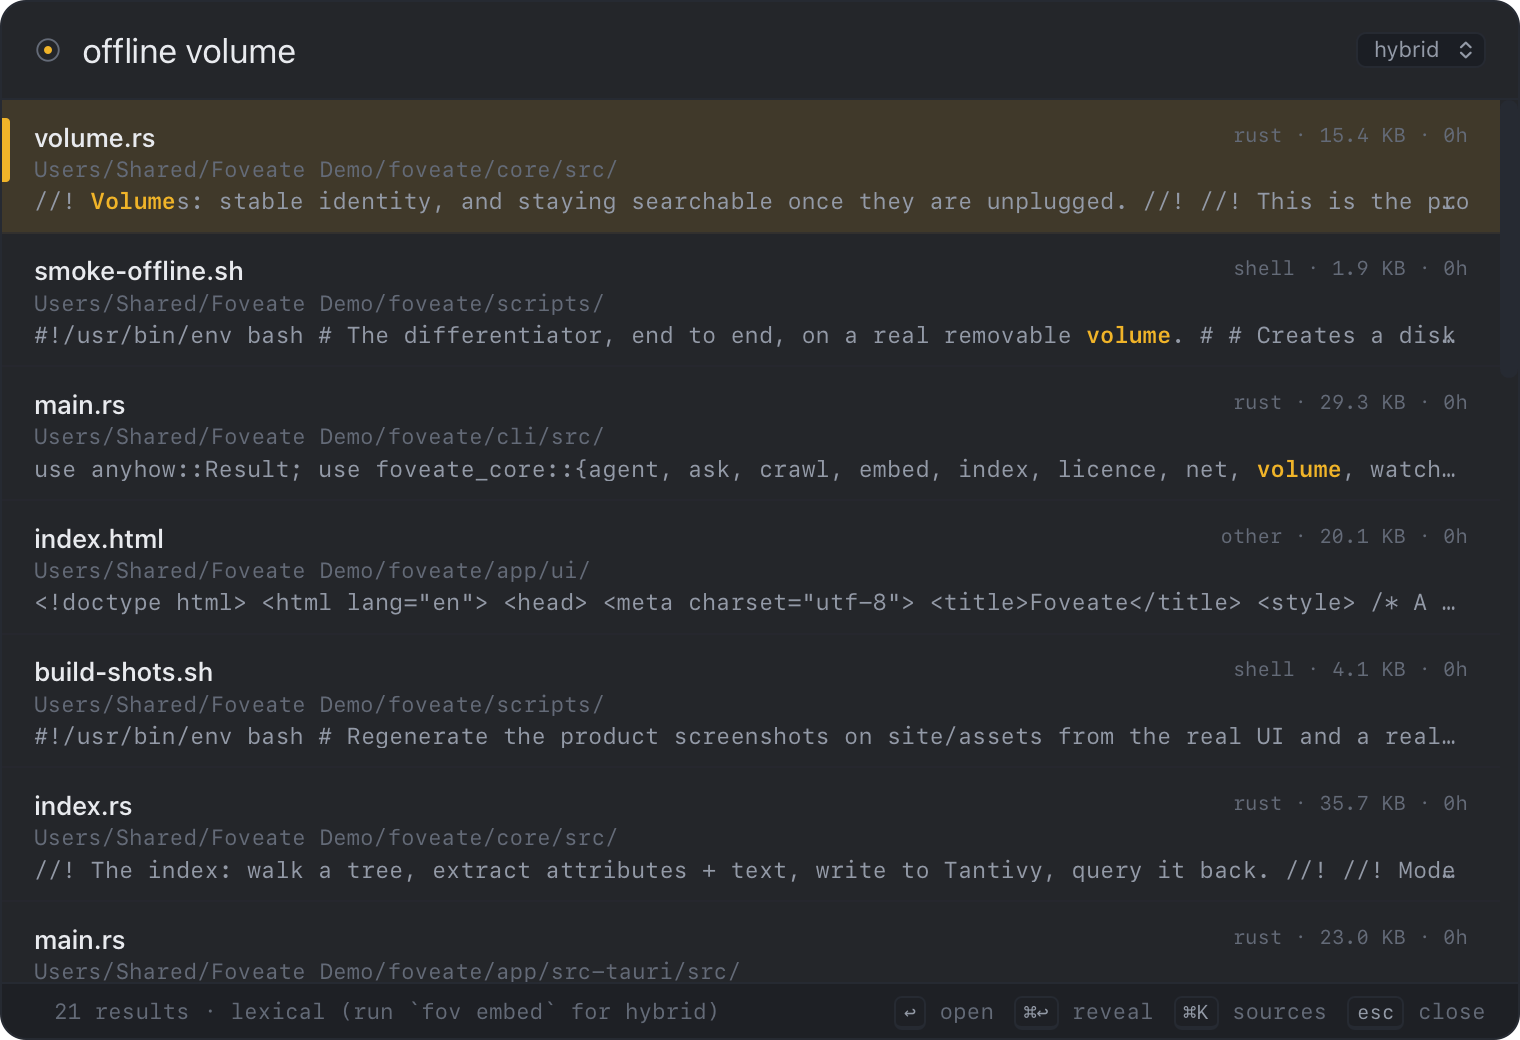
Task: Click the 'open' action label
Action: point(966,1012)
